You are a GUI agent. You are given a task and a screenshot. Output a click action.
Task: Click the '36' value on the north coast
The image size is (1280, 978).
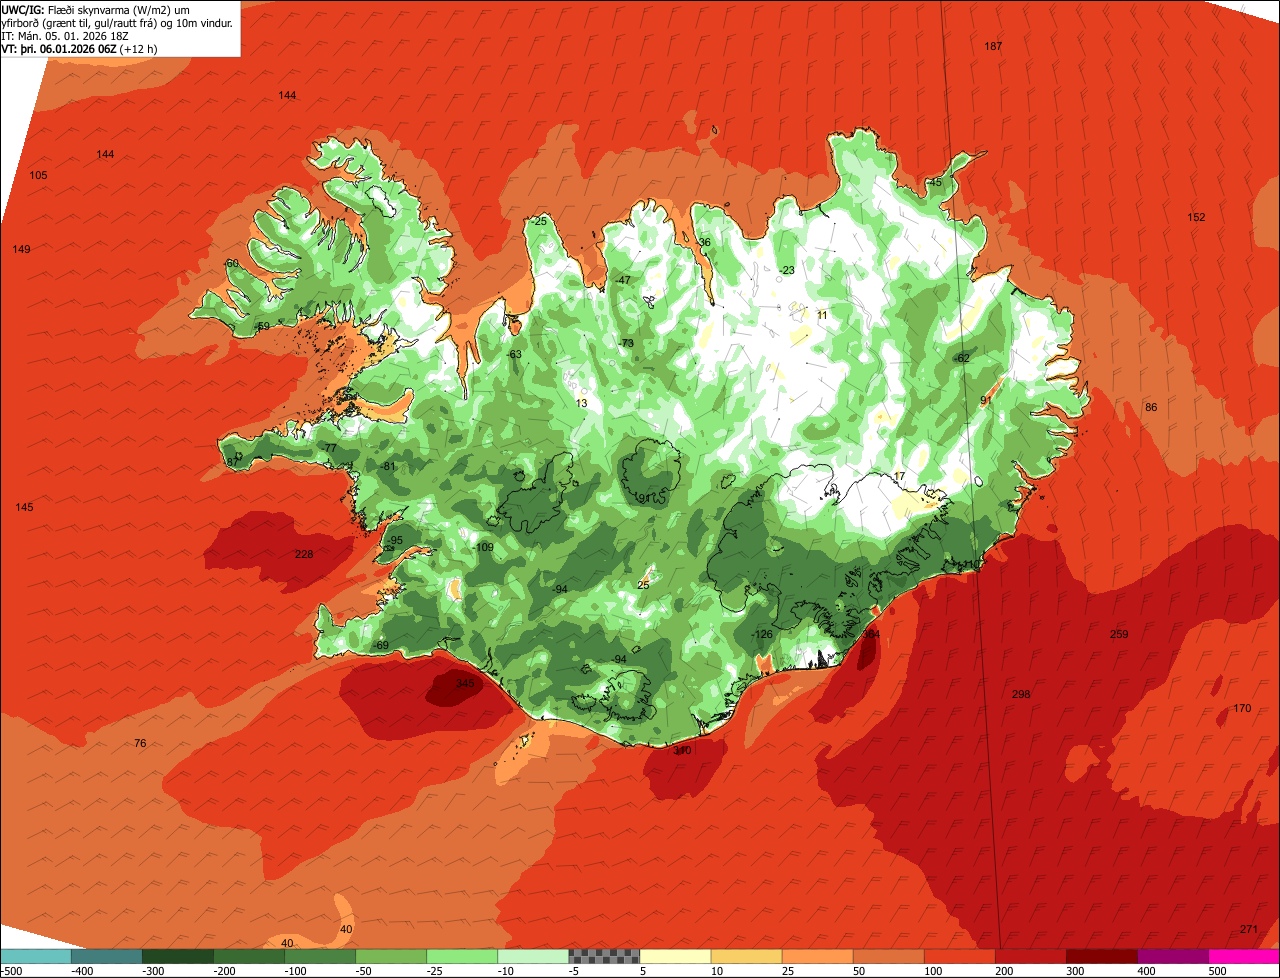coord(705,243)
